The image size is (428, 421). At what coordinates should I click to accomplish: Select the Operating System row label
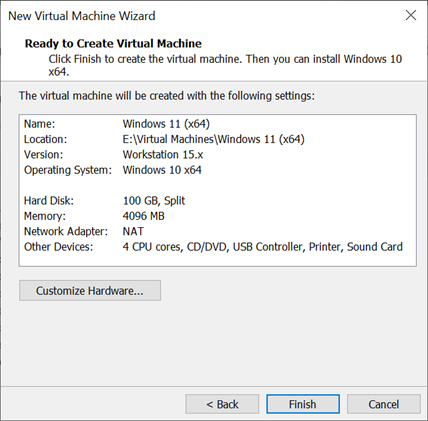tap(68, 170)
